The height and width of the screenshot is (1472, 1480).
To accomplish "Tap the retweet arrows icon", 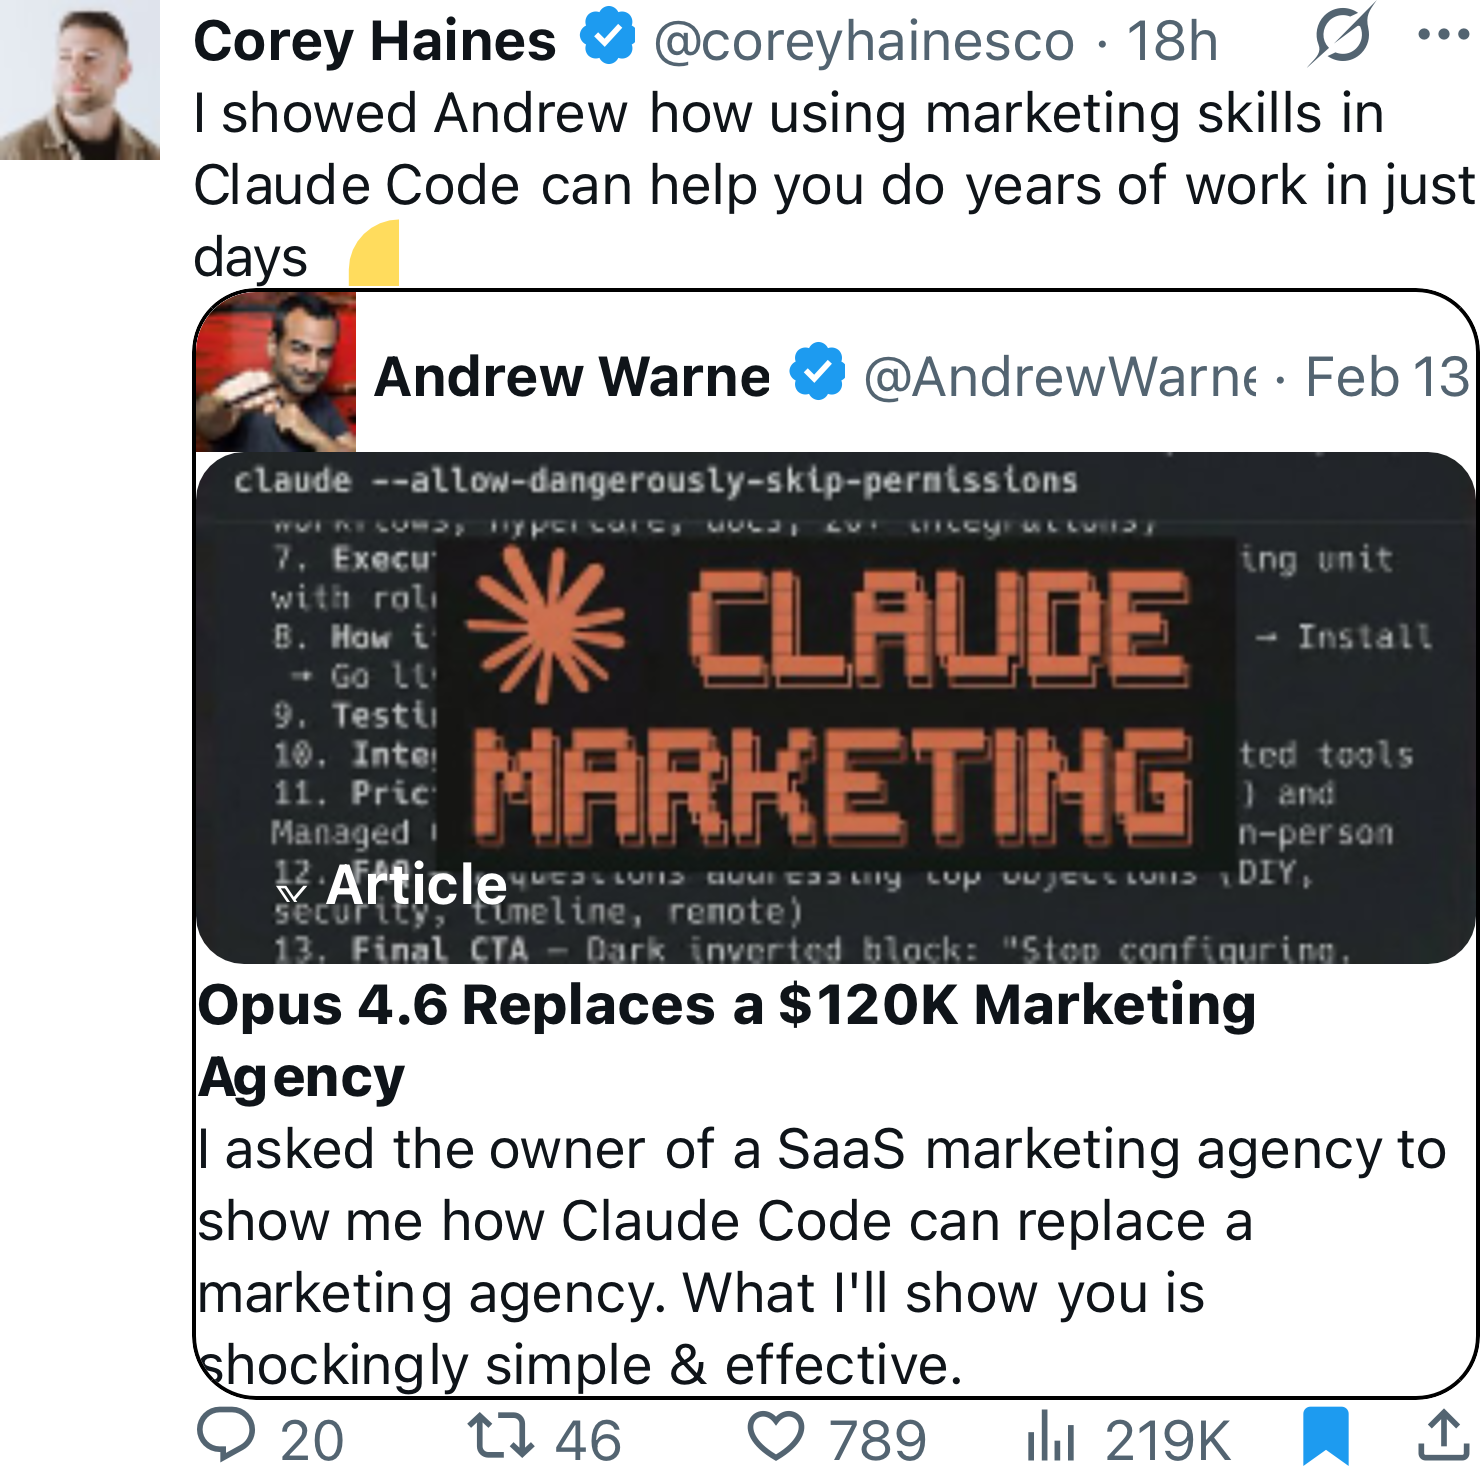I will tap(500, 1435).
